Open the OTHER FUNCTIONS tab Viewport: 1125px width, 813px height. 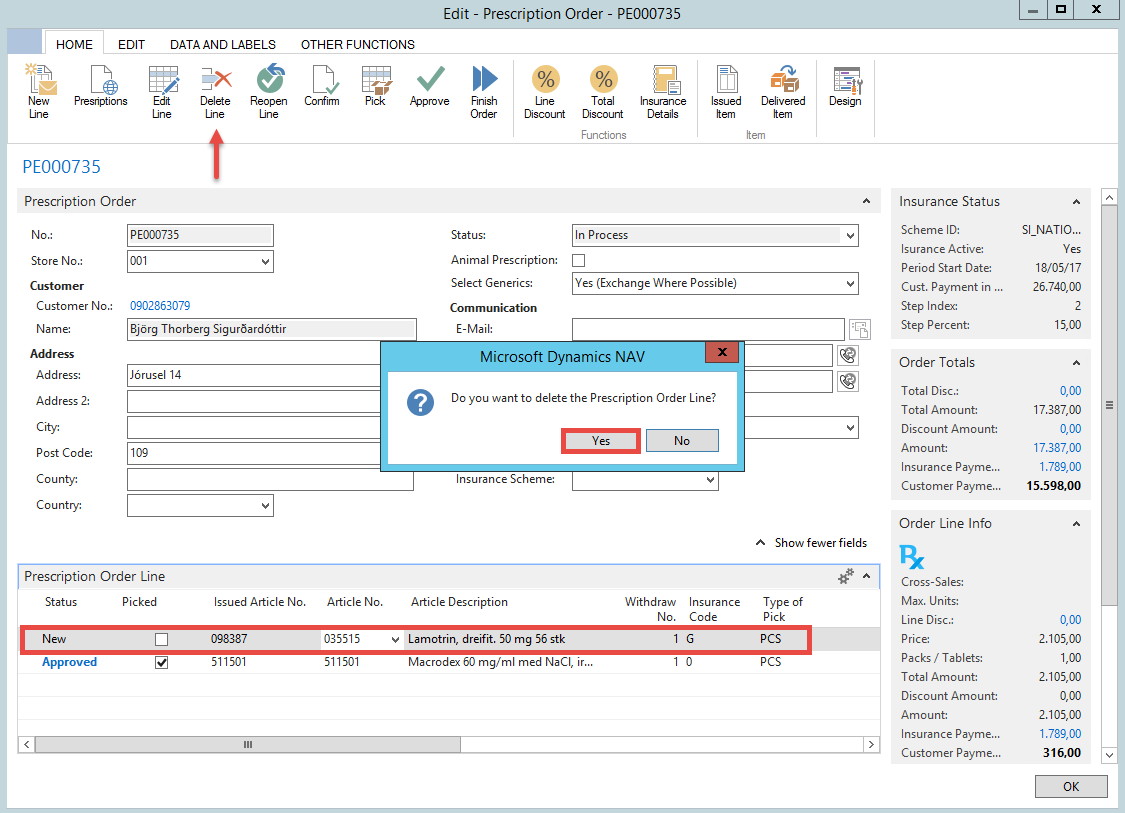click(x=357, y=44)
